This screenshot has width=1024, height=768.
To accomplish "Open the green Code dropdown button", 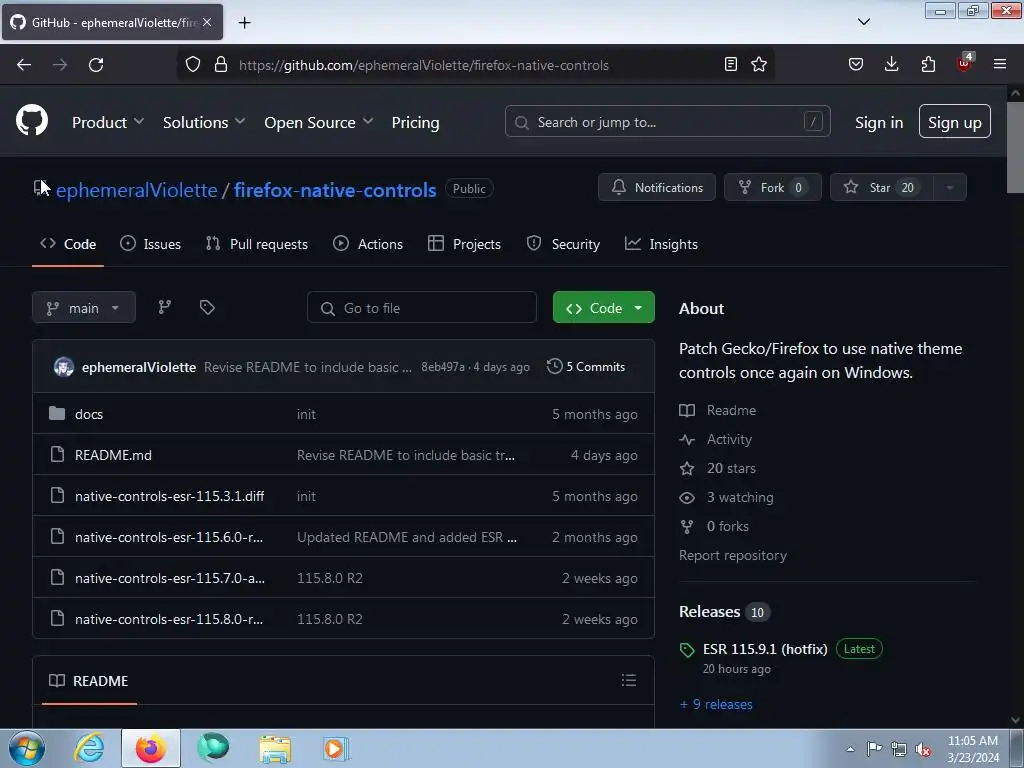I will (603, 308).
